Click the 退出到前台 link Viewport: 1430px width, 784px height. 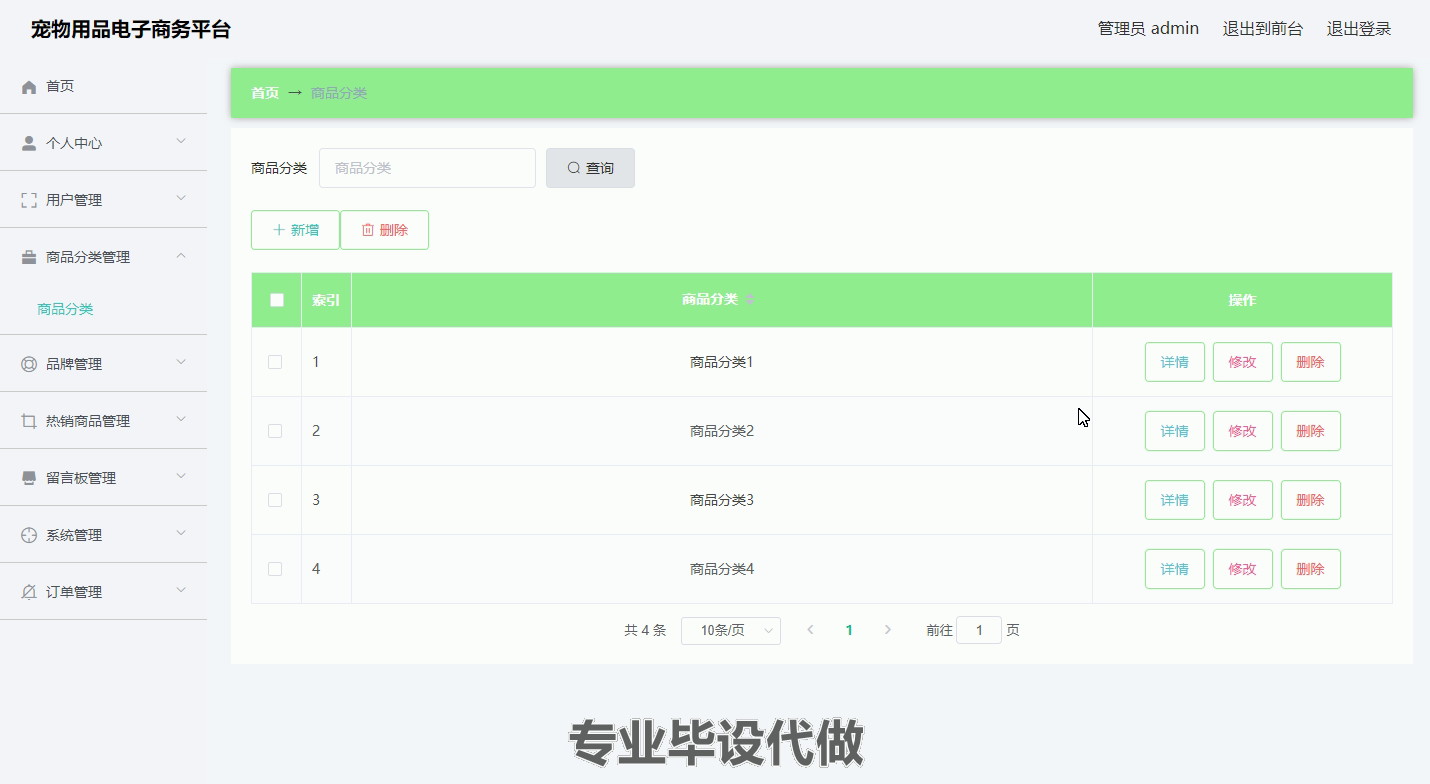(x=1263, y=29)
